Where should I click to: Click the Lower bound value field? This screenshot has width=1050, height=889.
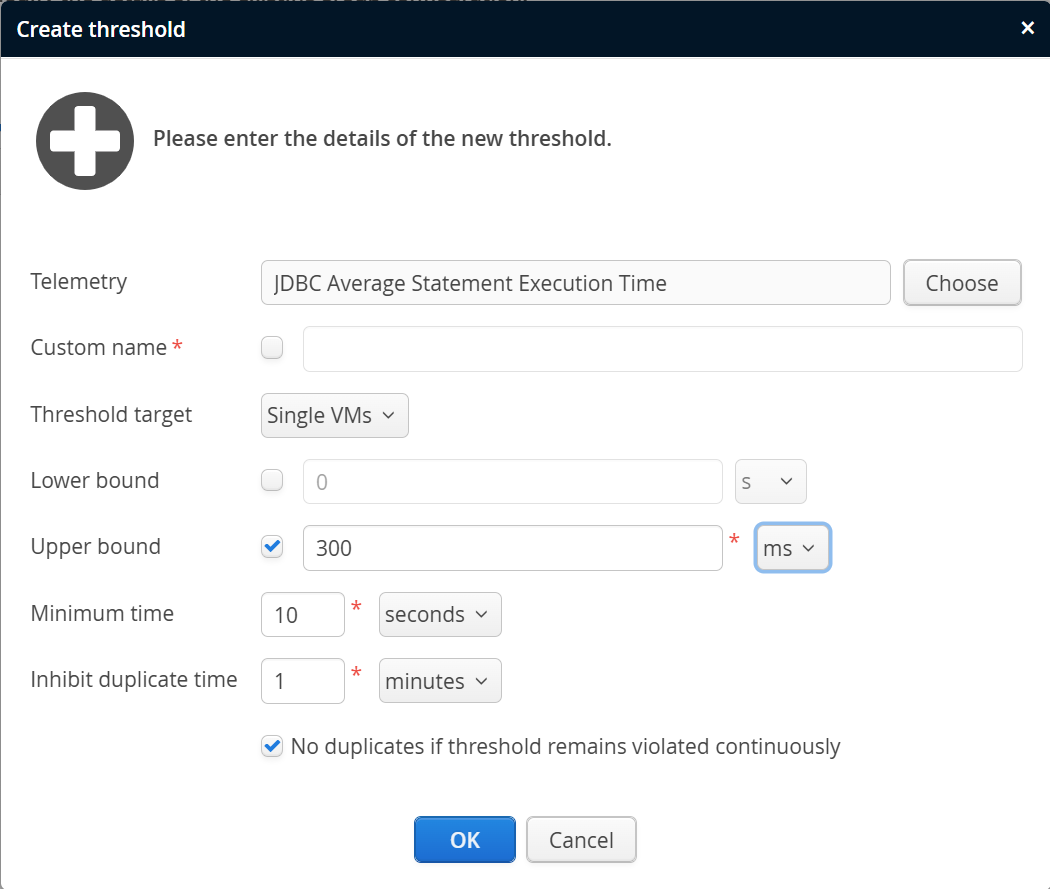coord(512,482)
